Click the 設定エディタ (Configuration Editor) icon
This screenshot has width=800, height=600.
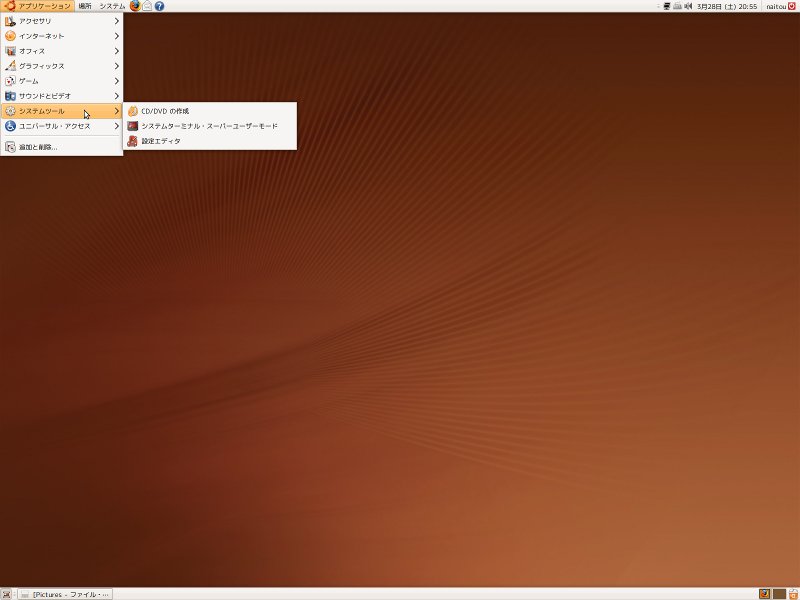(133, 141)
